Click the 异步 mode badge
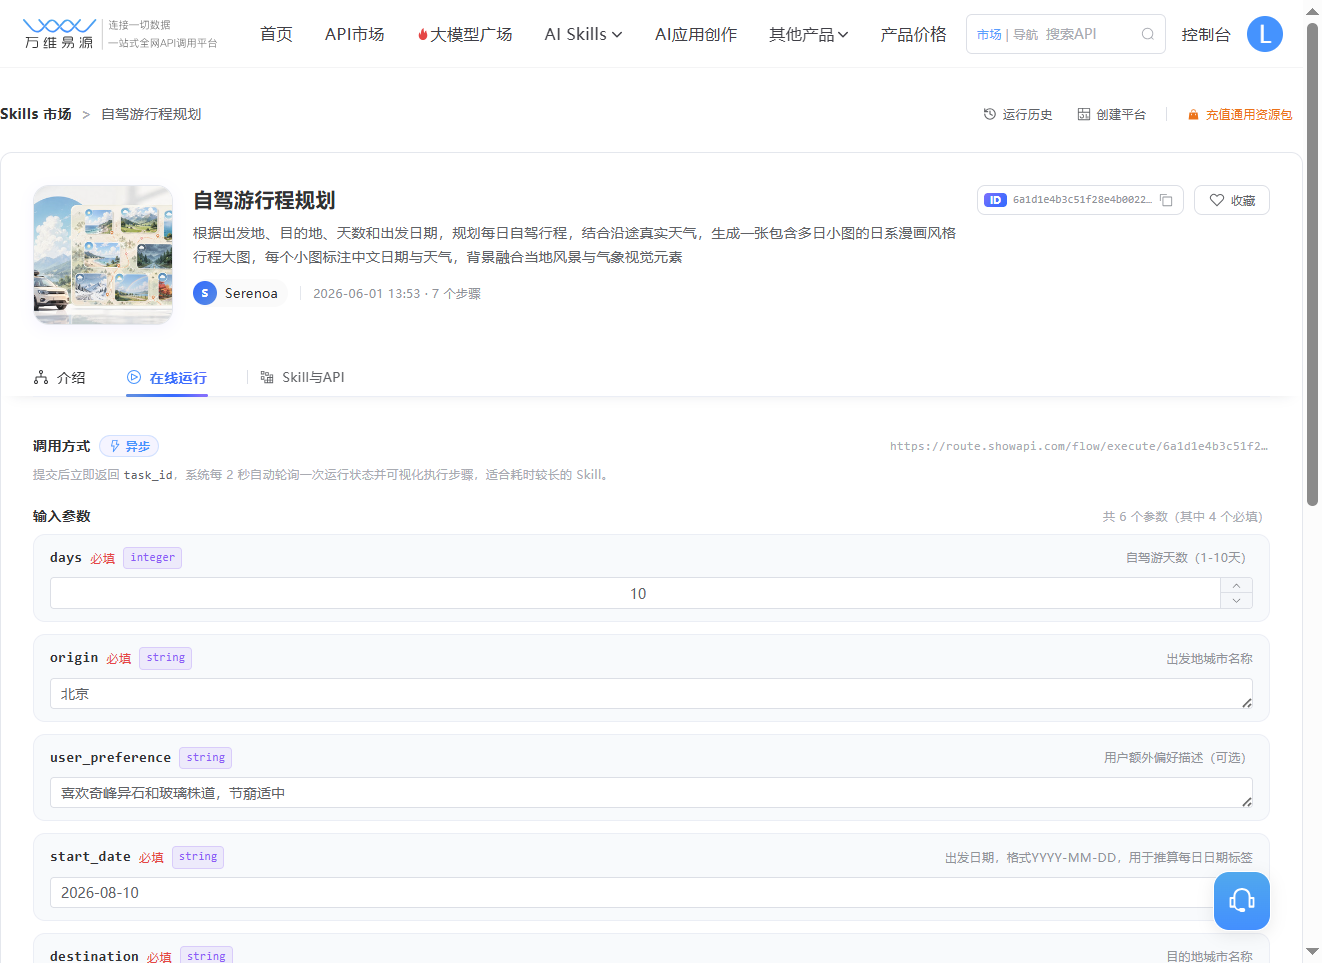 pos(129,446)
